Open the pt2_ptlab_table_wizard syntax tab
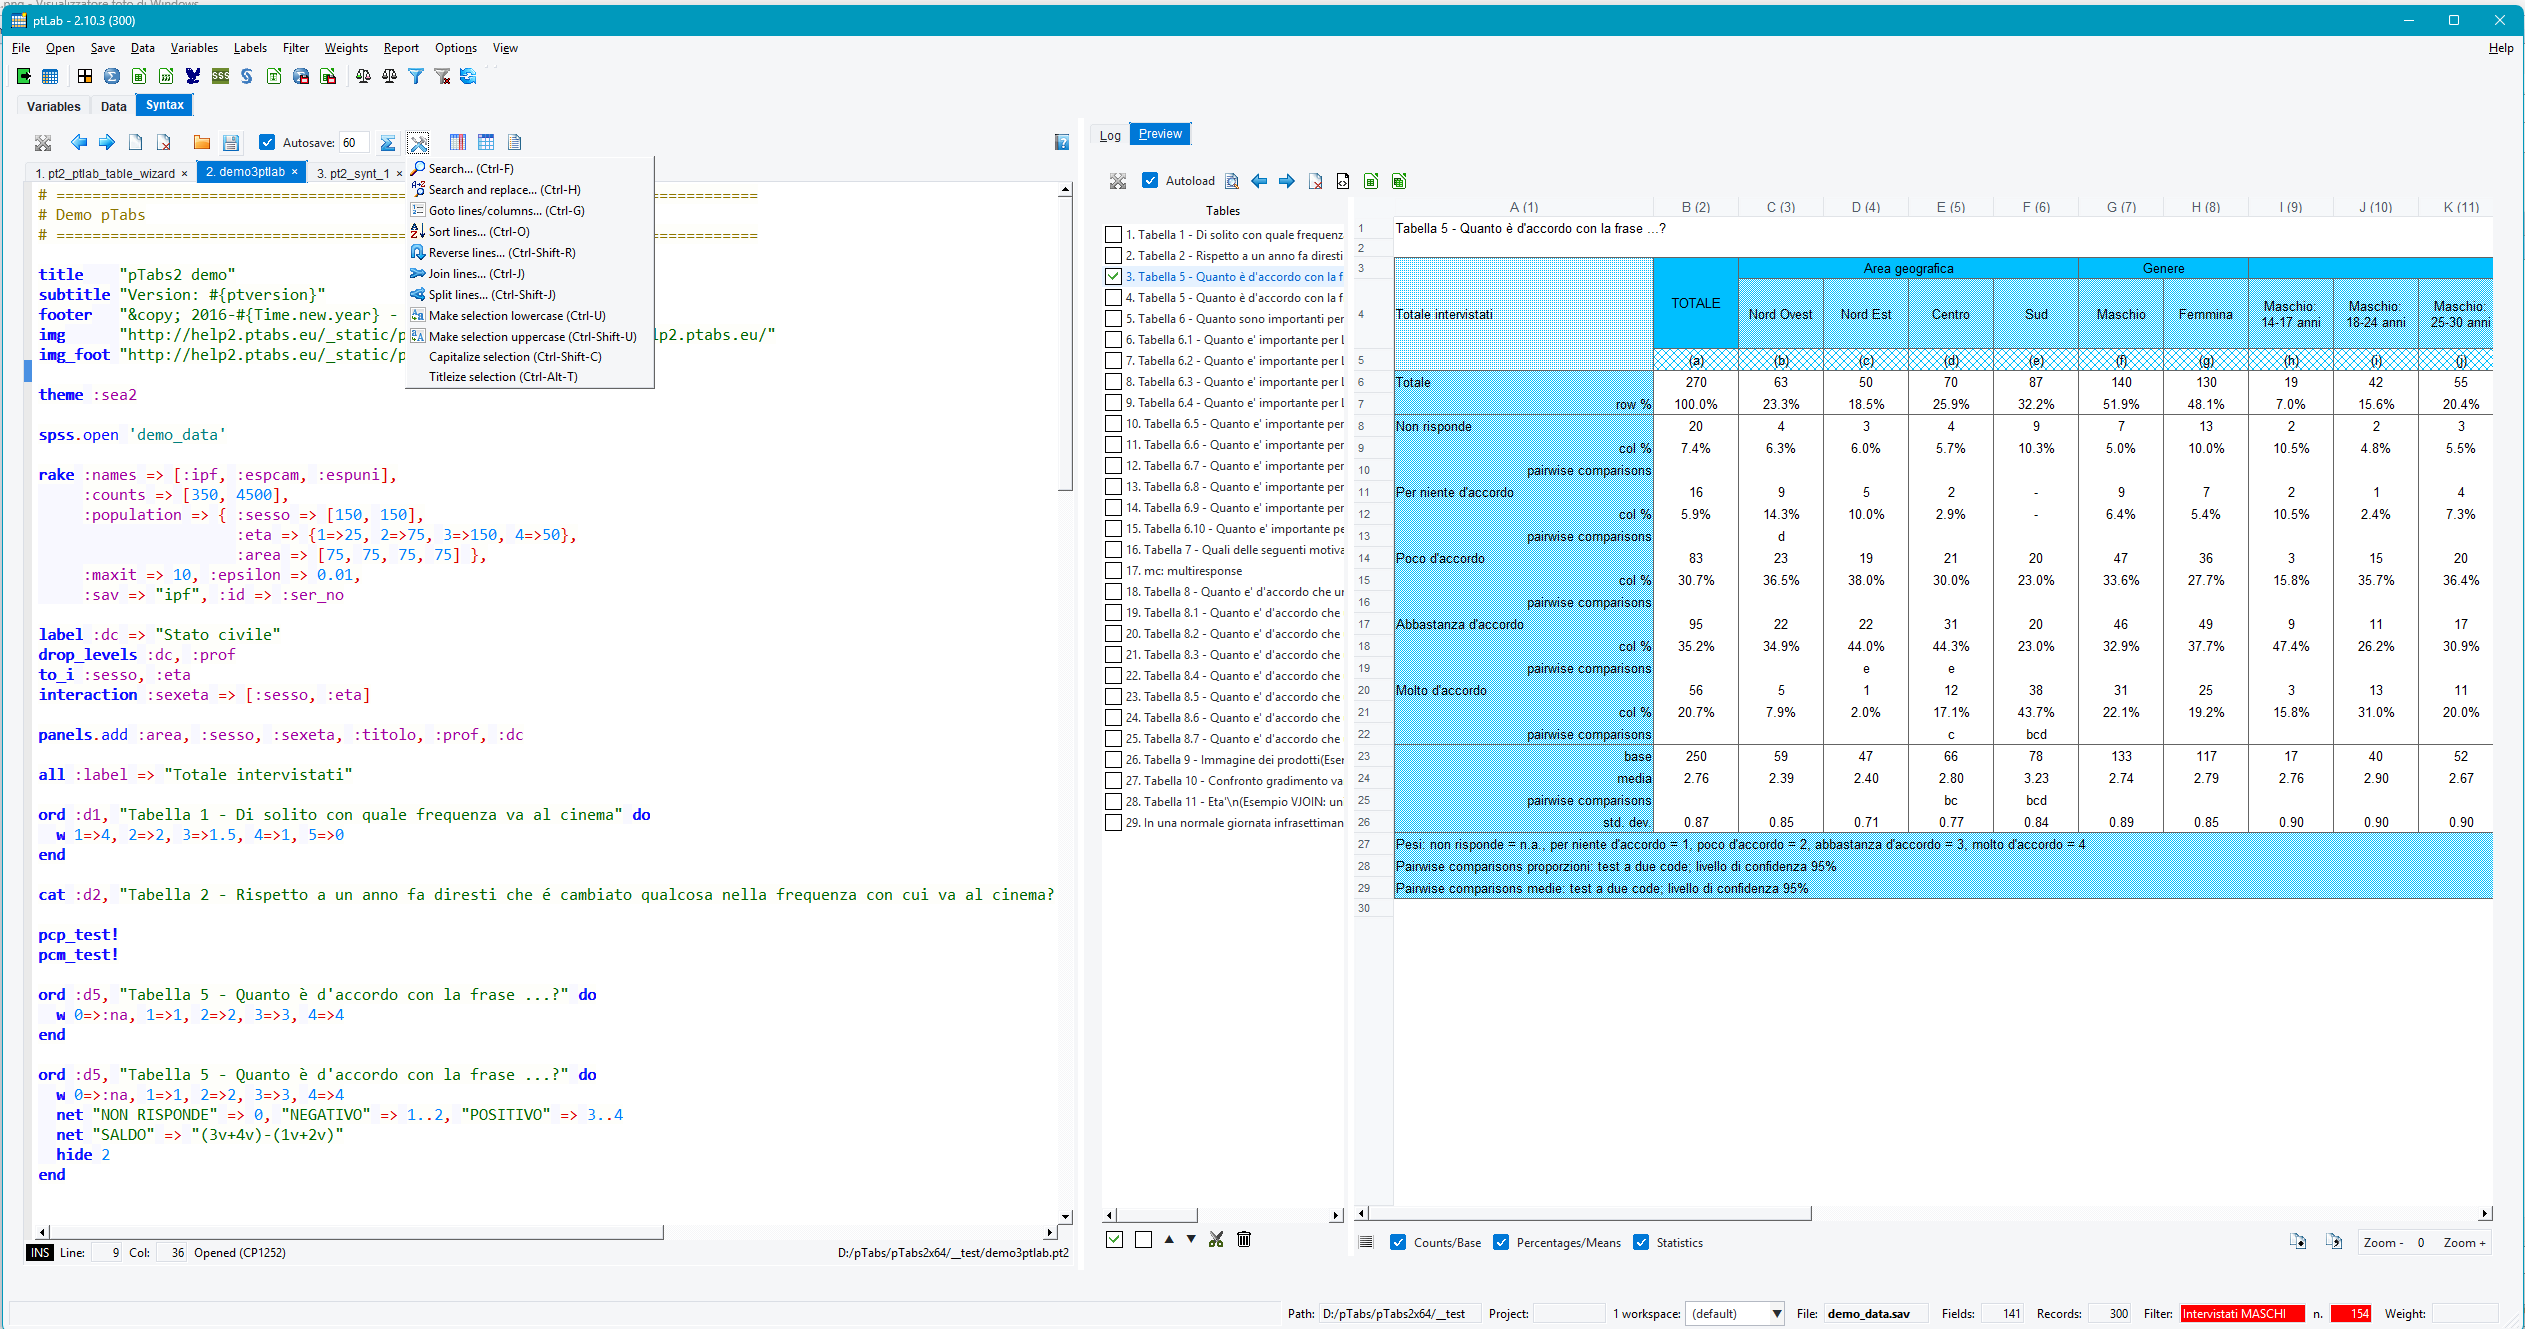This screenshot has width=2525, height=1329. coord(105,173)
